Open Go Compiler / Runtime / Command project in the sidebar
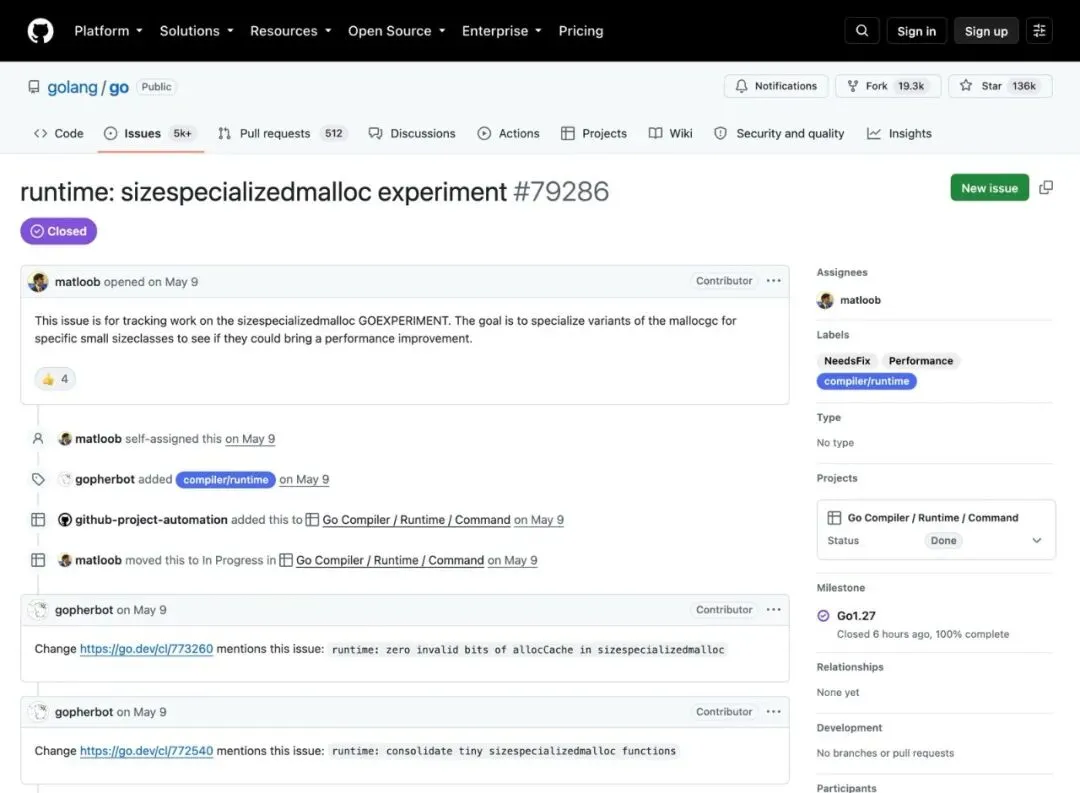Screen dimensions: 1080x793 [933, 517]
